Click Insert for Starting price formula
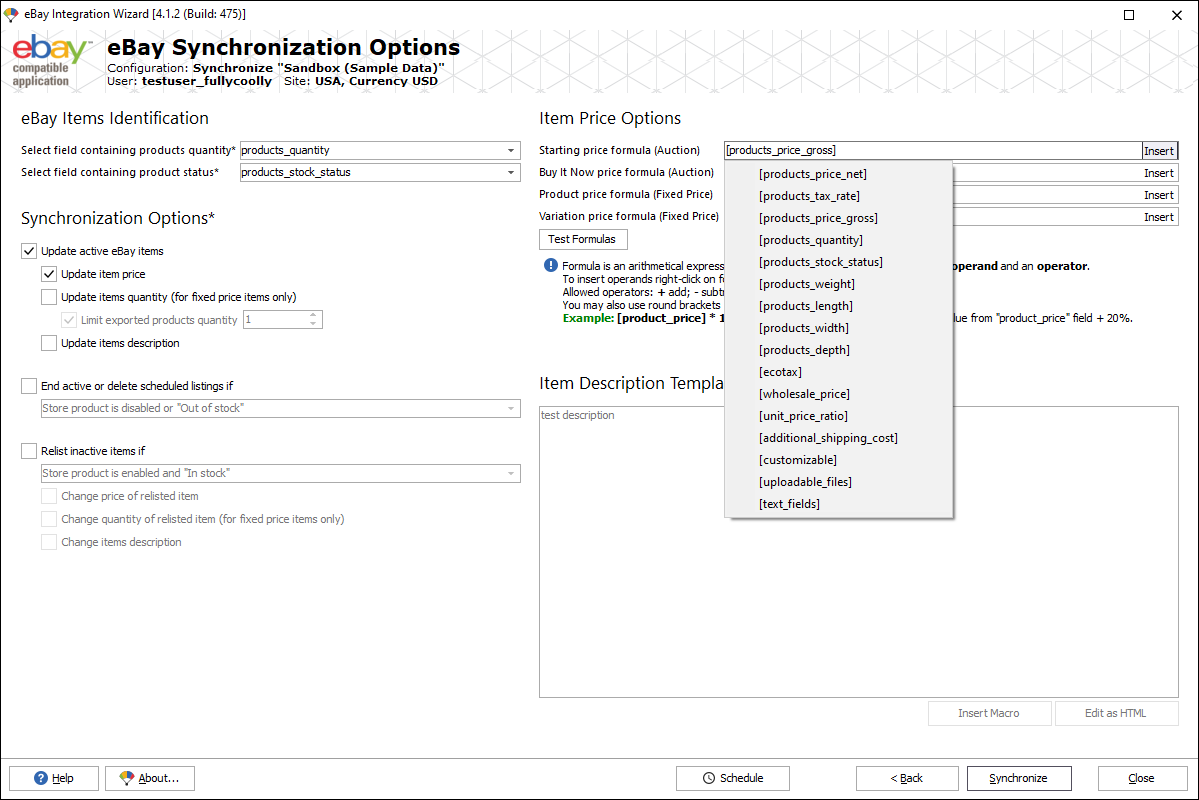1199x800 pixels. [x=1159, y=151]
